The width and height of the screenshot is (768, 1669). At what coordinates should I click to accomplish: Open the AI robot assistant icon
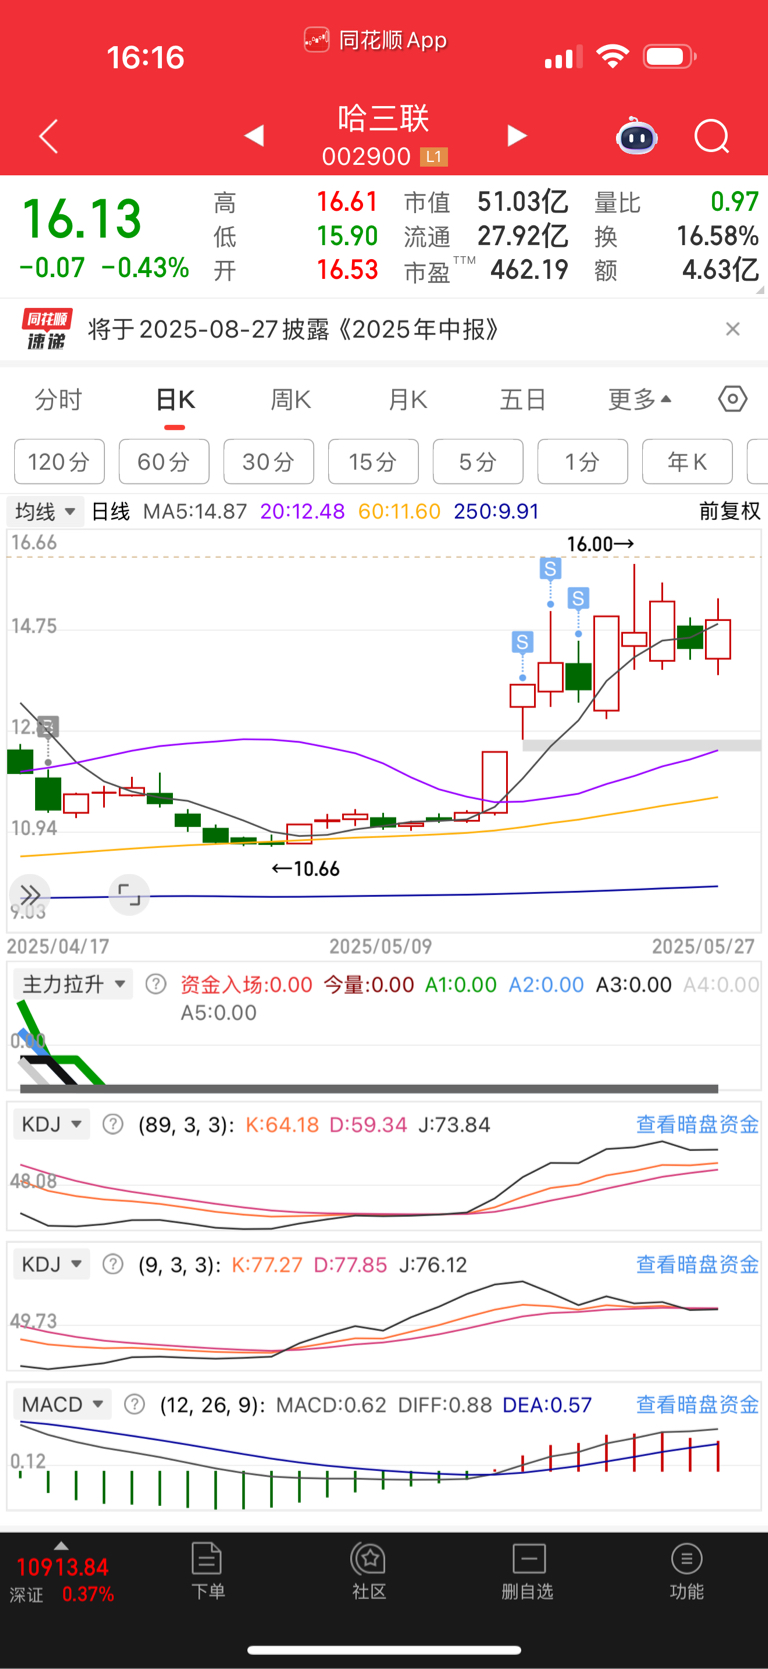(x=636, y=136)
